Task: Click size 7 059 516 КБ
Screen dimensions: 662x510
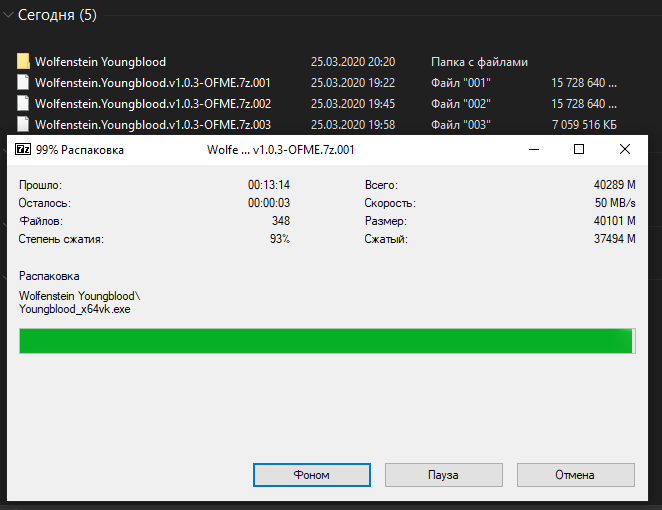Action: click(x=584, y=125)
